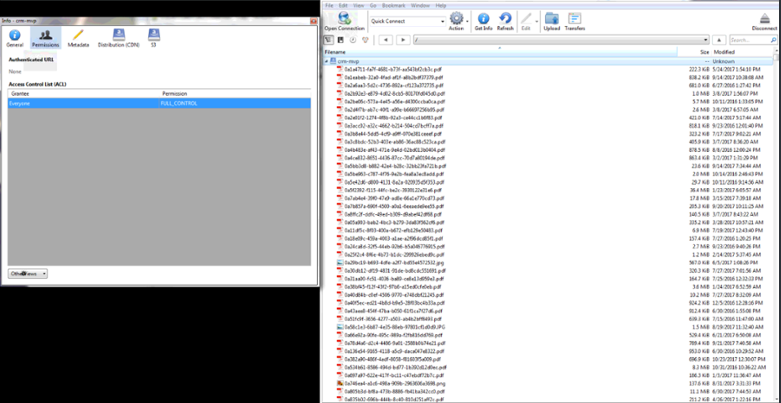Refresh the file listing
The height and width of the screenshot is (403, 781).
(505, 20)
